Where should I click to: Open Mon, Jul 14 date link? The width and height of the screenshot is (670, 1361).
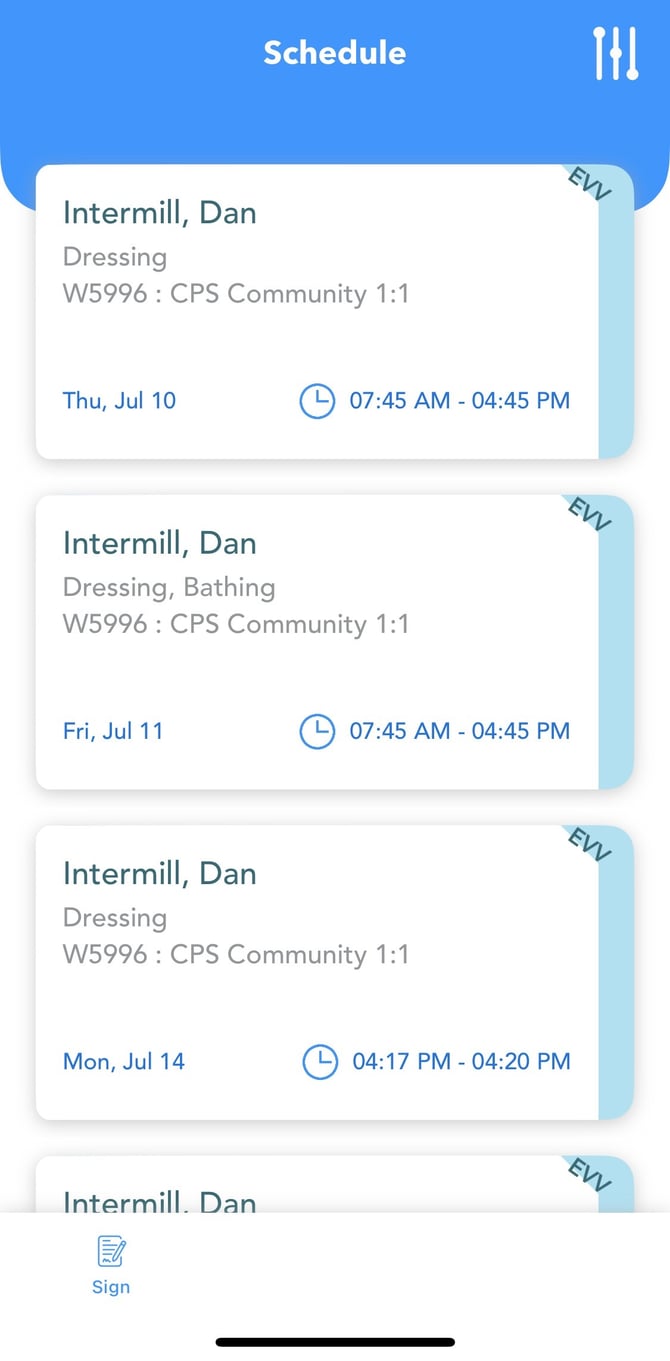pos(124,1061)
